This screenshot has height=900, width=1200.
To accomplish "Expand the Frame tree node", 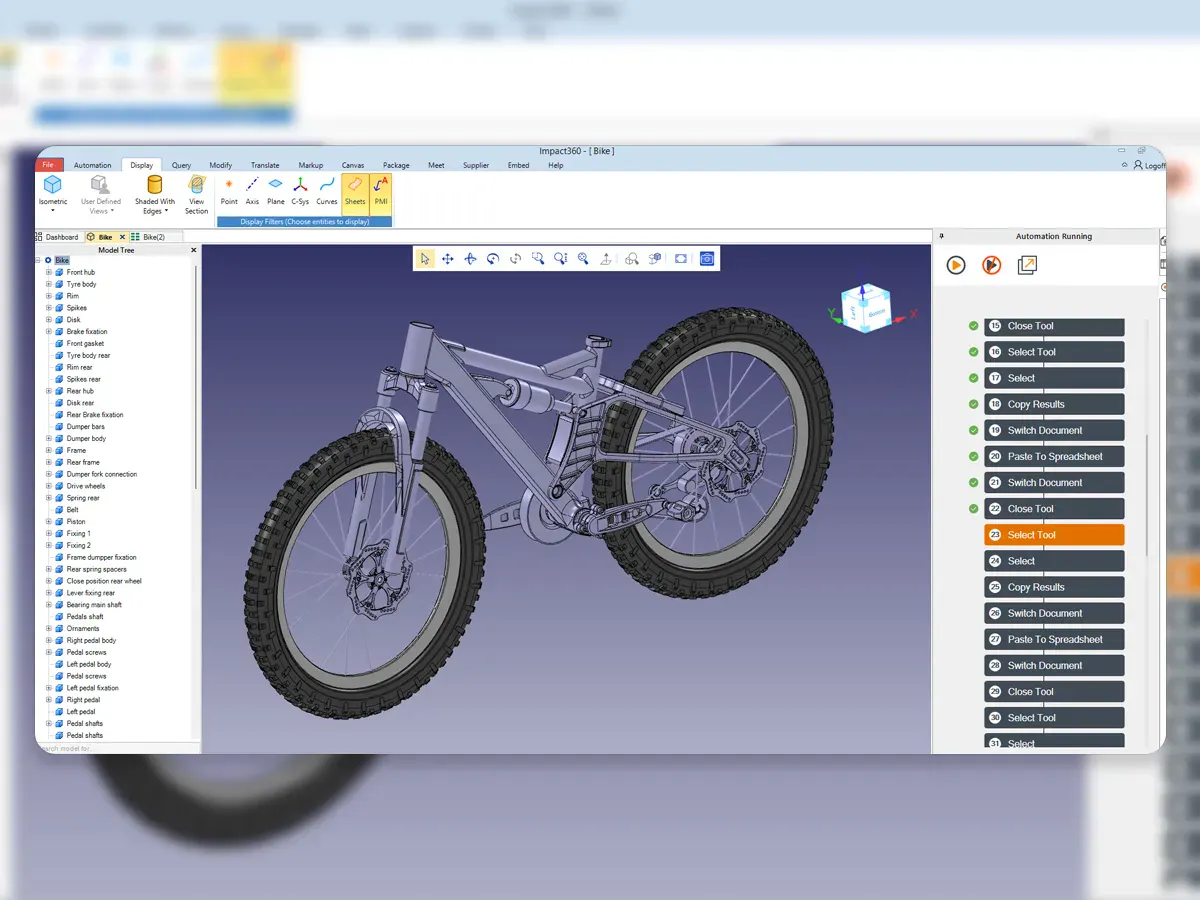I will (48, 450).
